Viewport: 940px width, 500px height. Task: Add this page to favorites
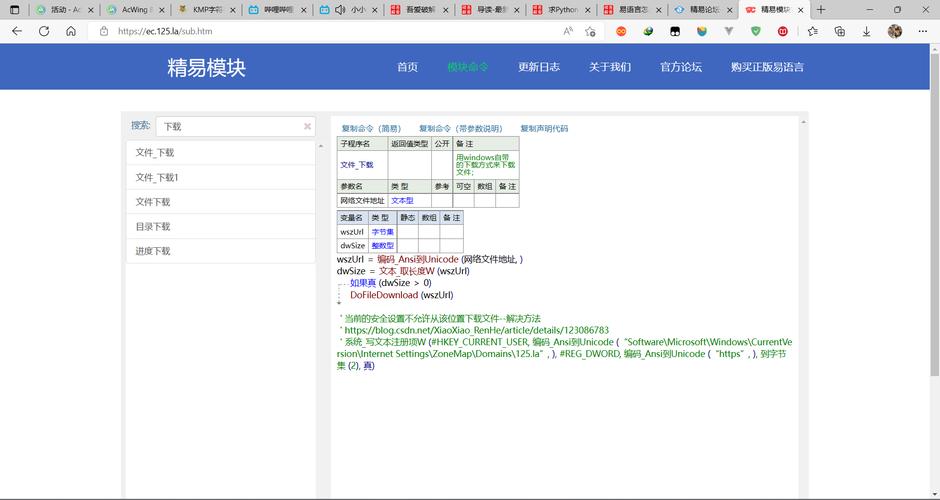590,31
